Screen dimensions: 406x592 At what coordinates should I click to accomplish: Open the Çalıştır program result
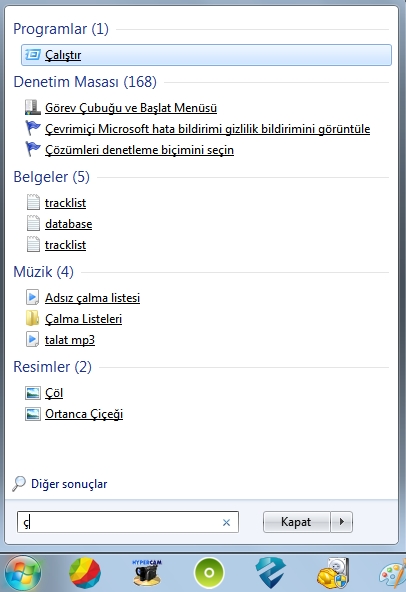(x=206, y=55)
